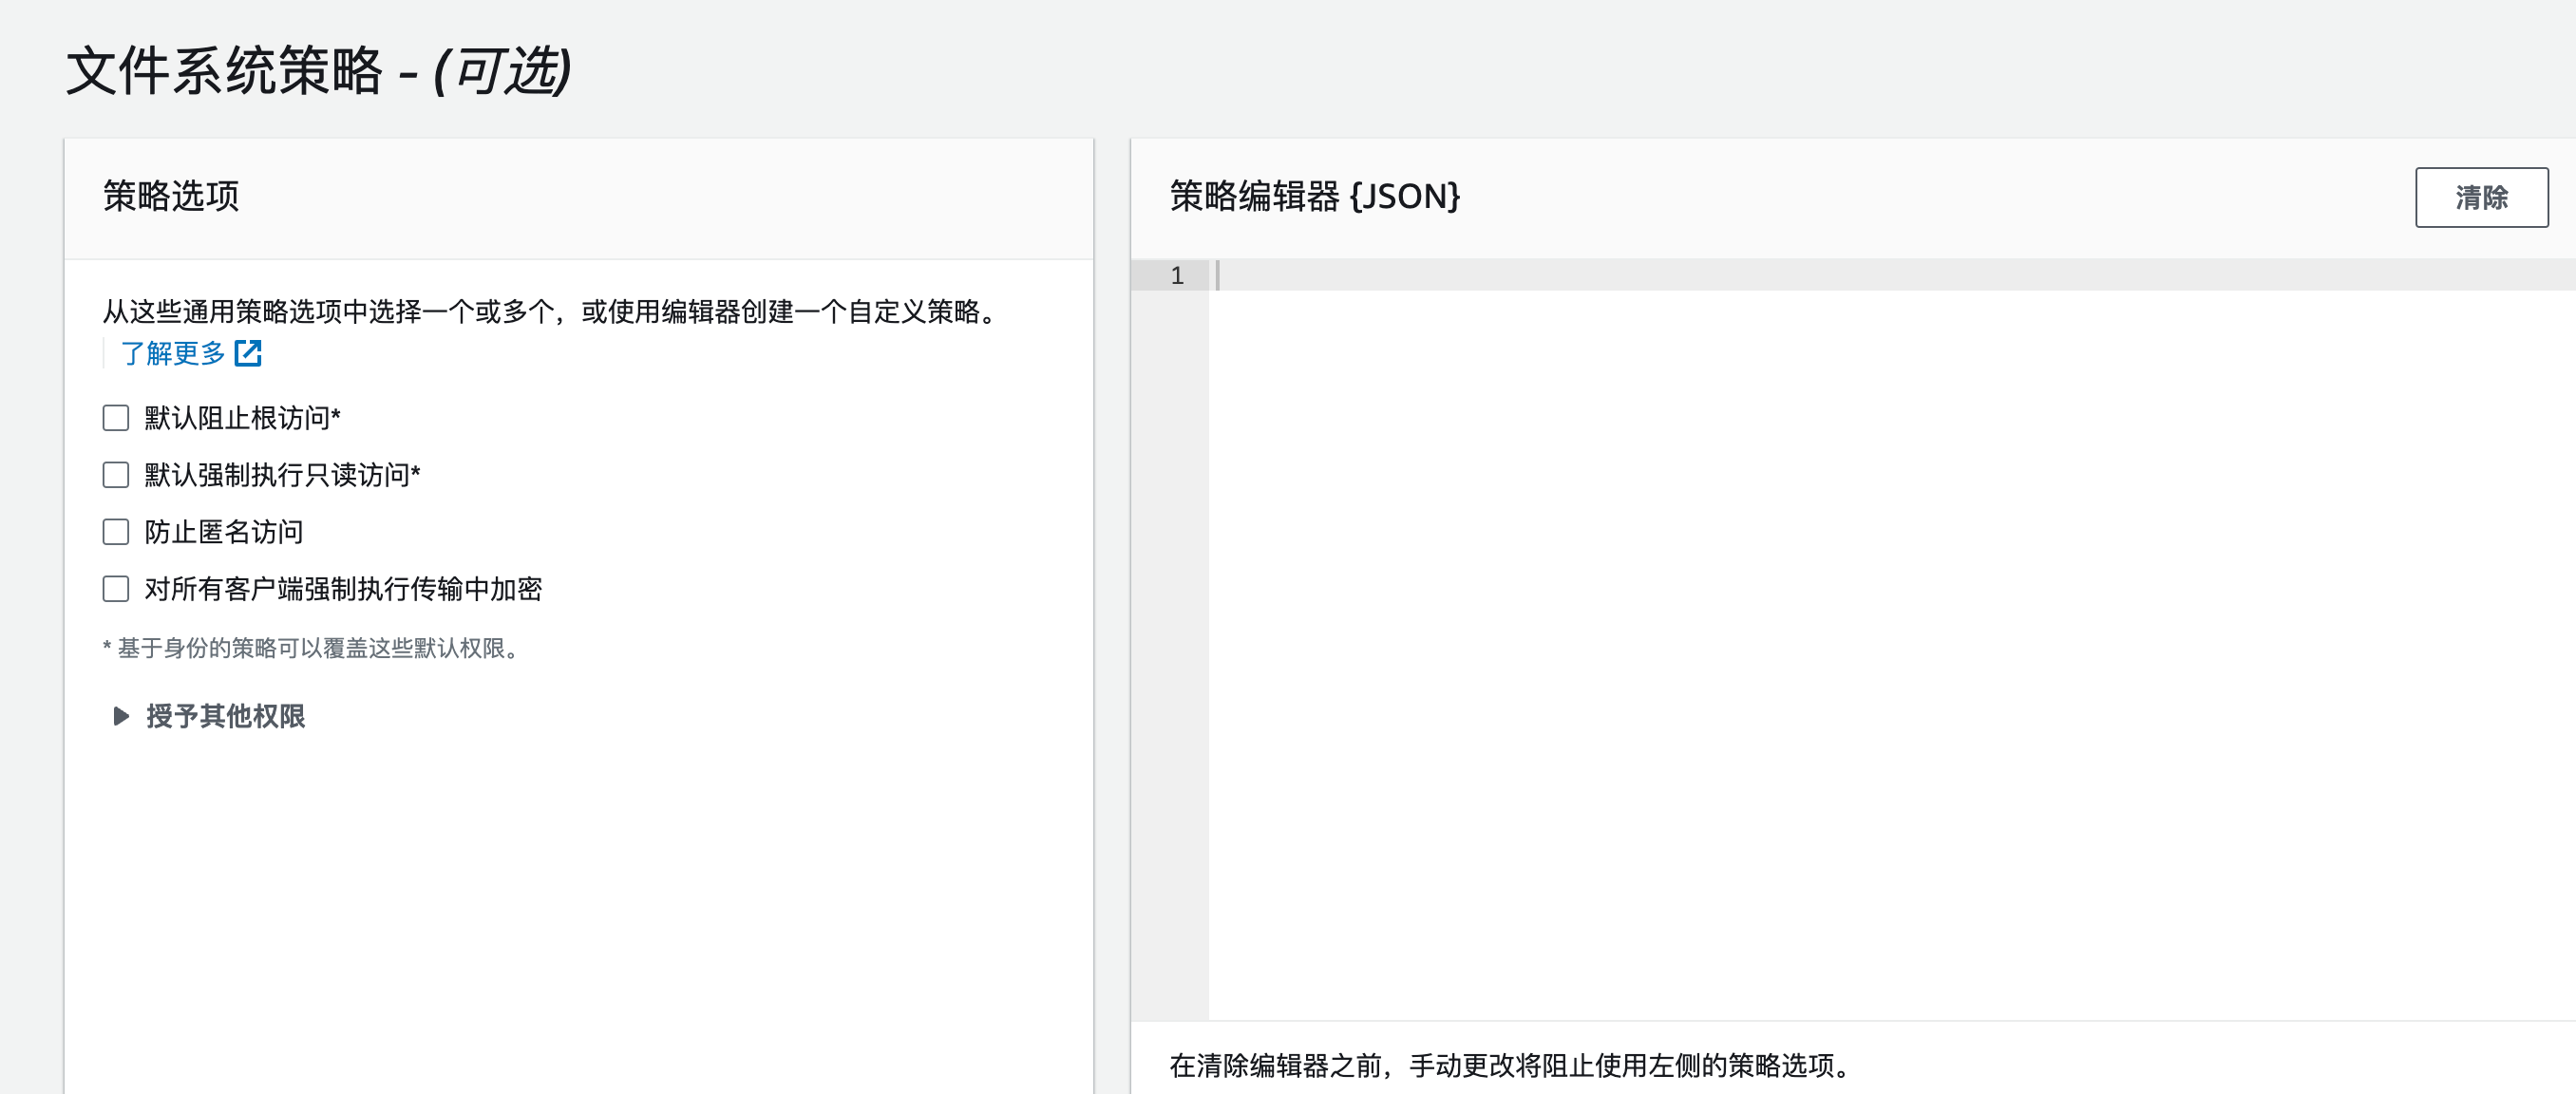Click line number 1 in editor gutter
Screen dimensions: 2576x1094
1177,276
